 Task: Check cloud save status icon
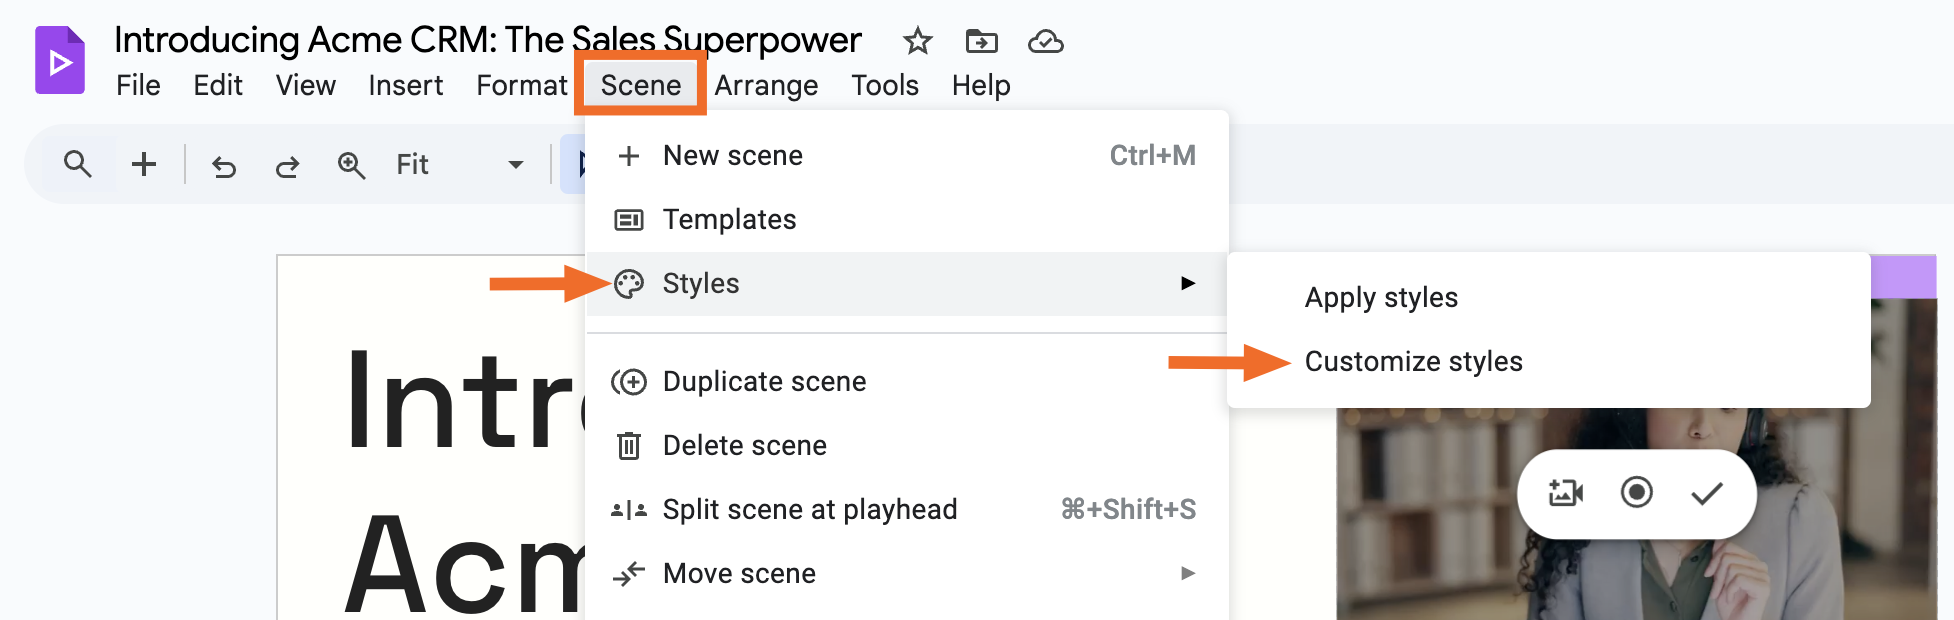[1045, 42]
